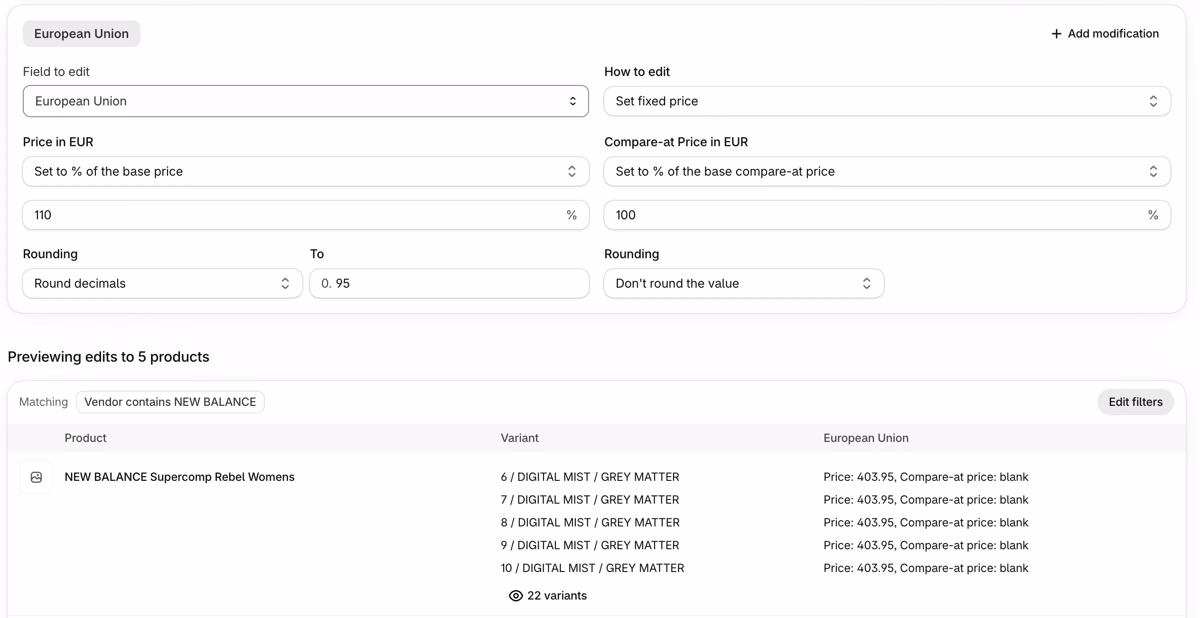Open the Round decimals rounding dropdown
Viewport: 1200px width, 618px height.
[x=163, y=283]
